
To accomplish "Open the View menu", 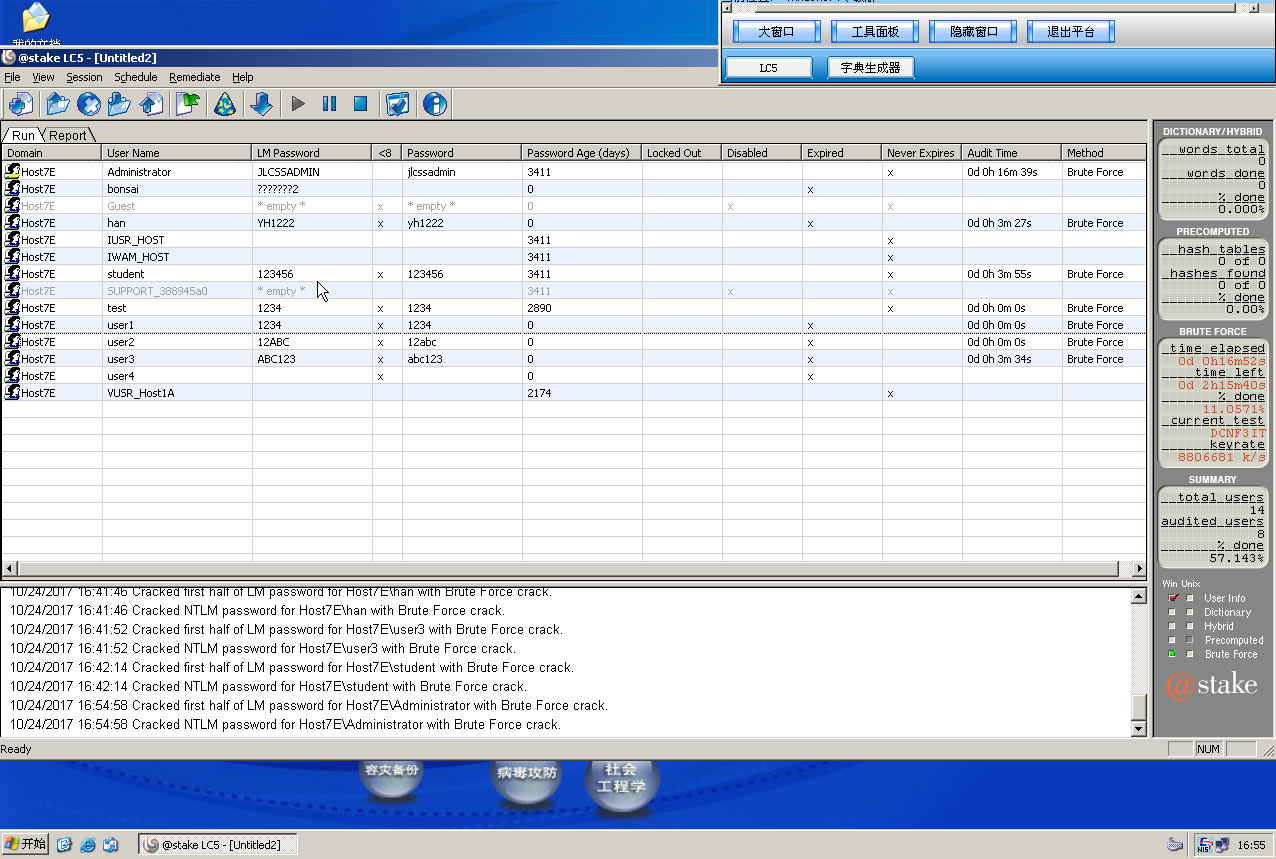I will (43, 77).
